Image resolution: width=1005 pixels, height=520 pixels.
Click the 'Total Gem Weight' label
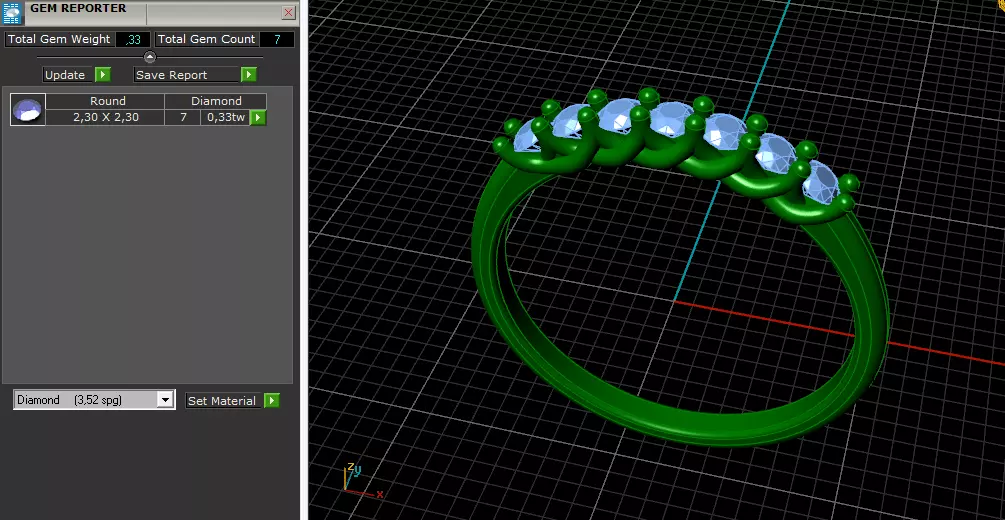(x=59, y=39)
